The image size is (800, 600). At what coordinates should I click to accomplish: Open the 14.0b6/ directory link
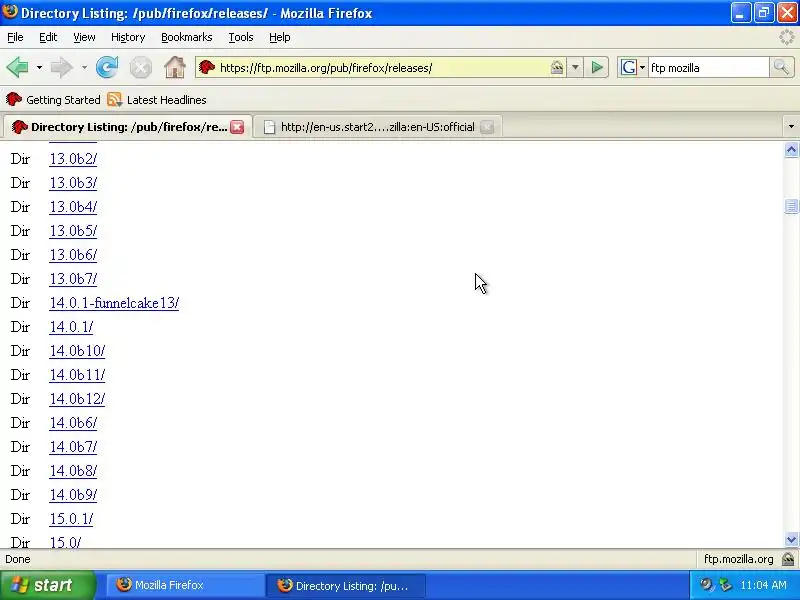coord(73,422)
